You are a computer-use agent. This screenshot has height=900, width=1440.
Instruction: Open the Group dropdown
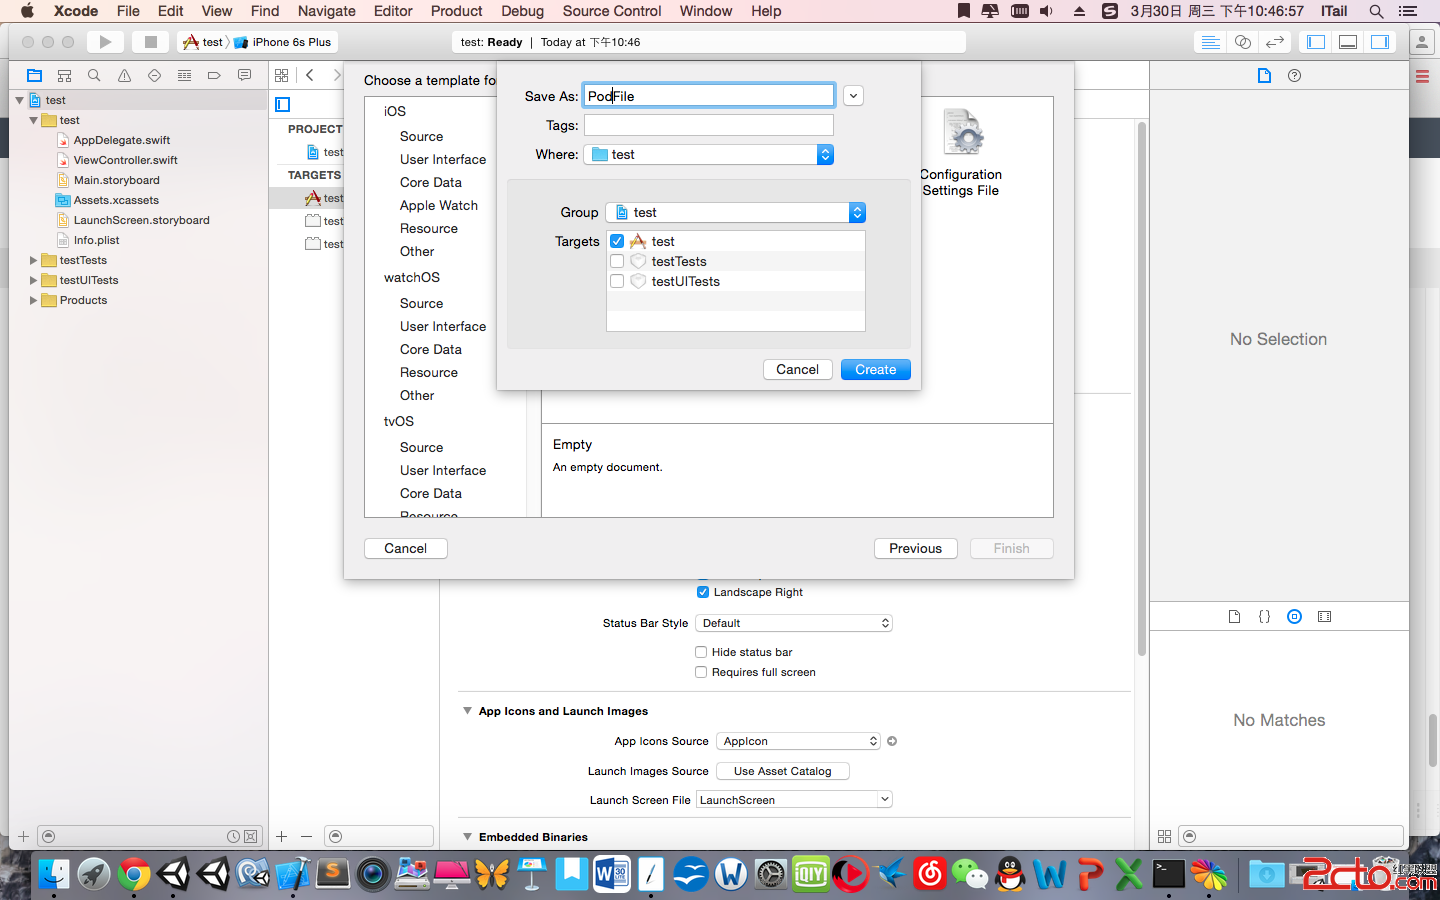735,212
